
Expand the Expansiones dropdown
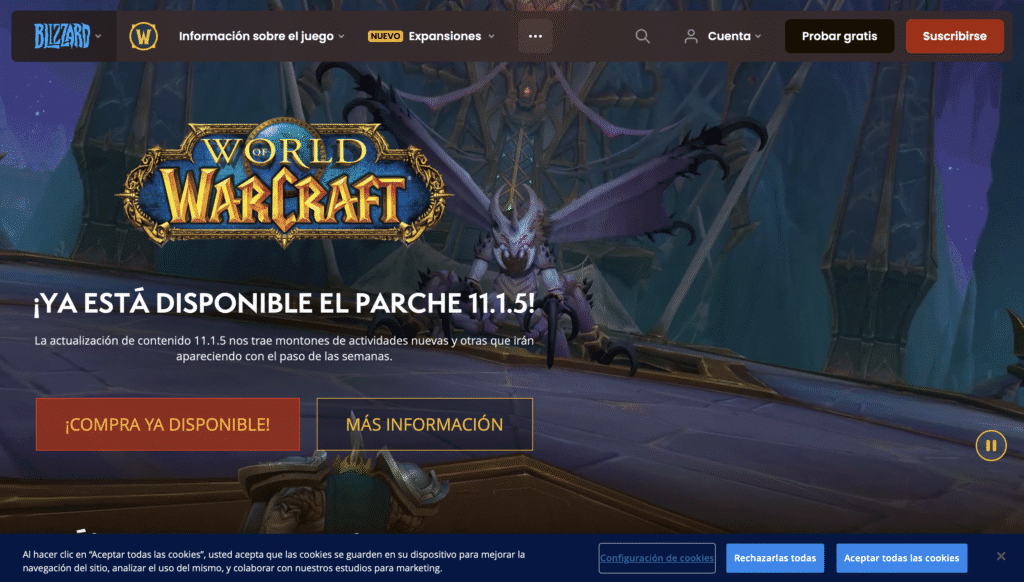(451, 36)
